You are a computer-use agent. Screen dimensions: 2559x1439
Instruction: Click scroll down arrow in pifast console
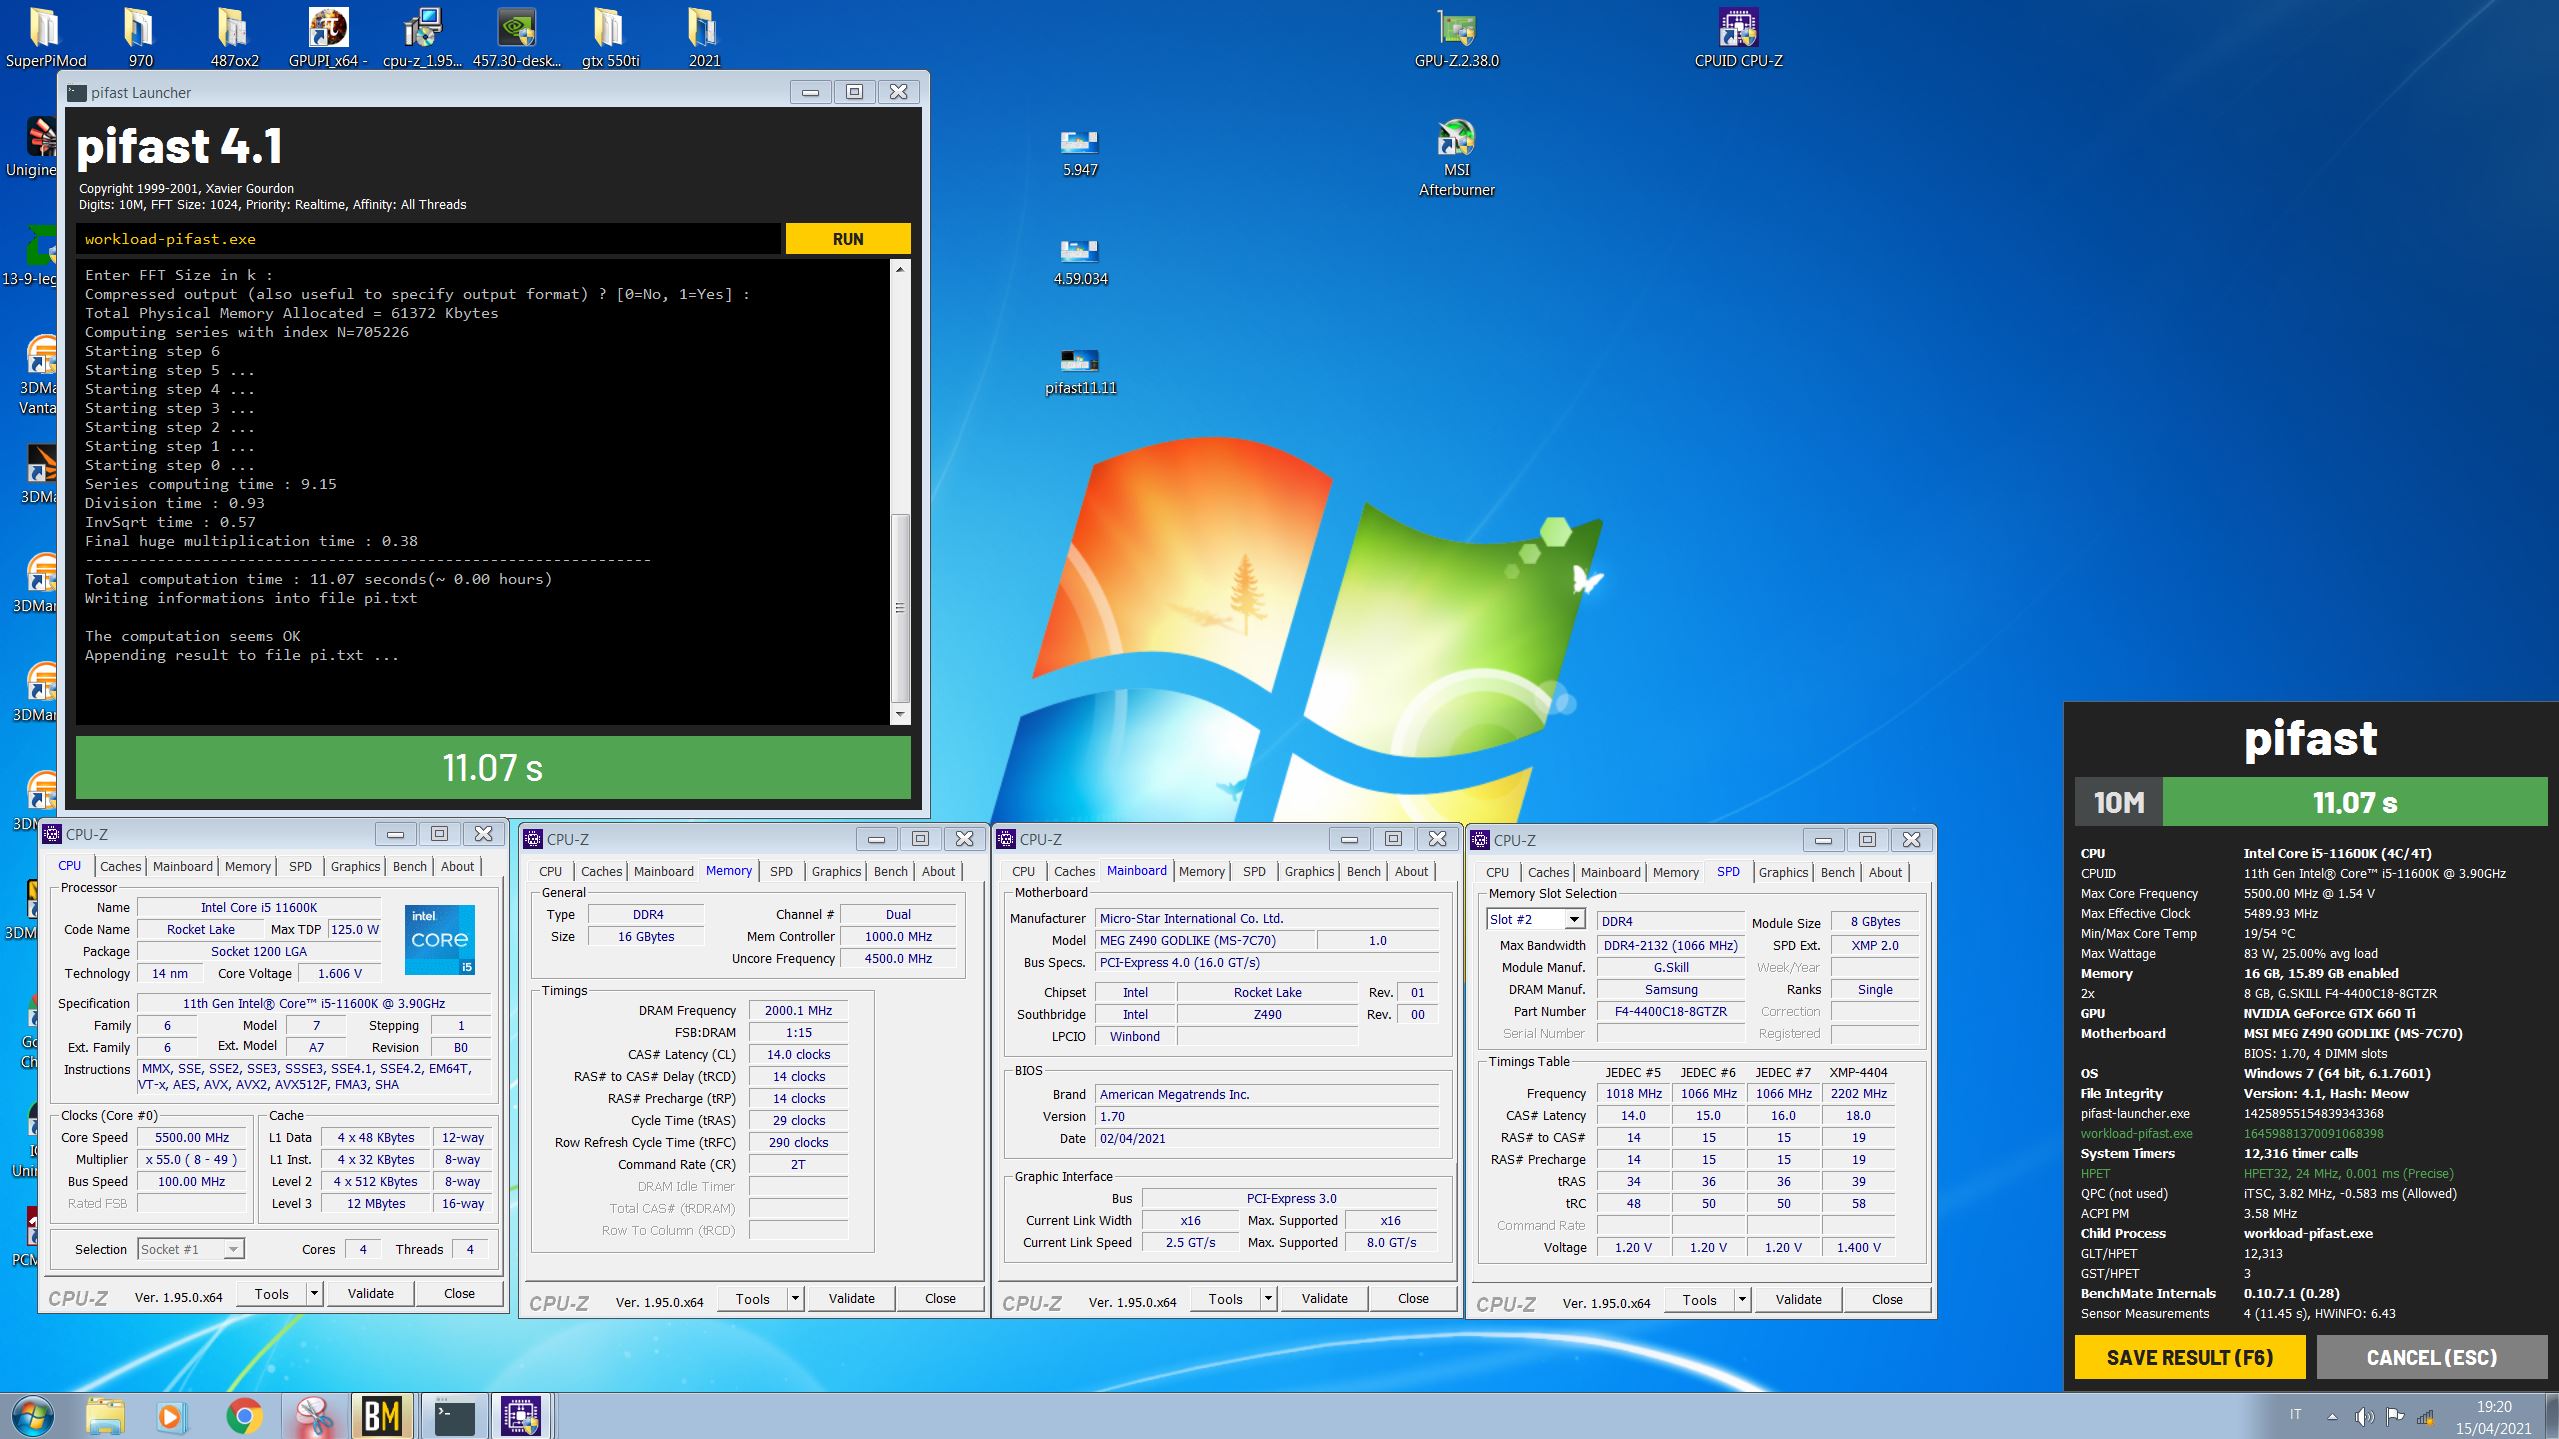pos(900,714)
